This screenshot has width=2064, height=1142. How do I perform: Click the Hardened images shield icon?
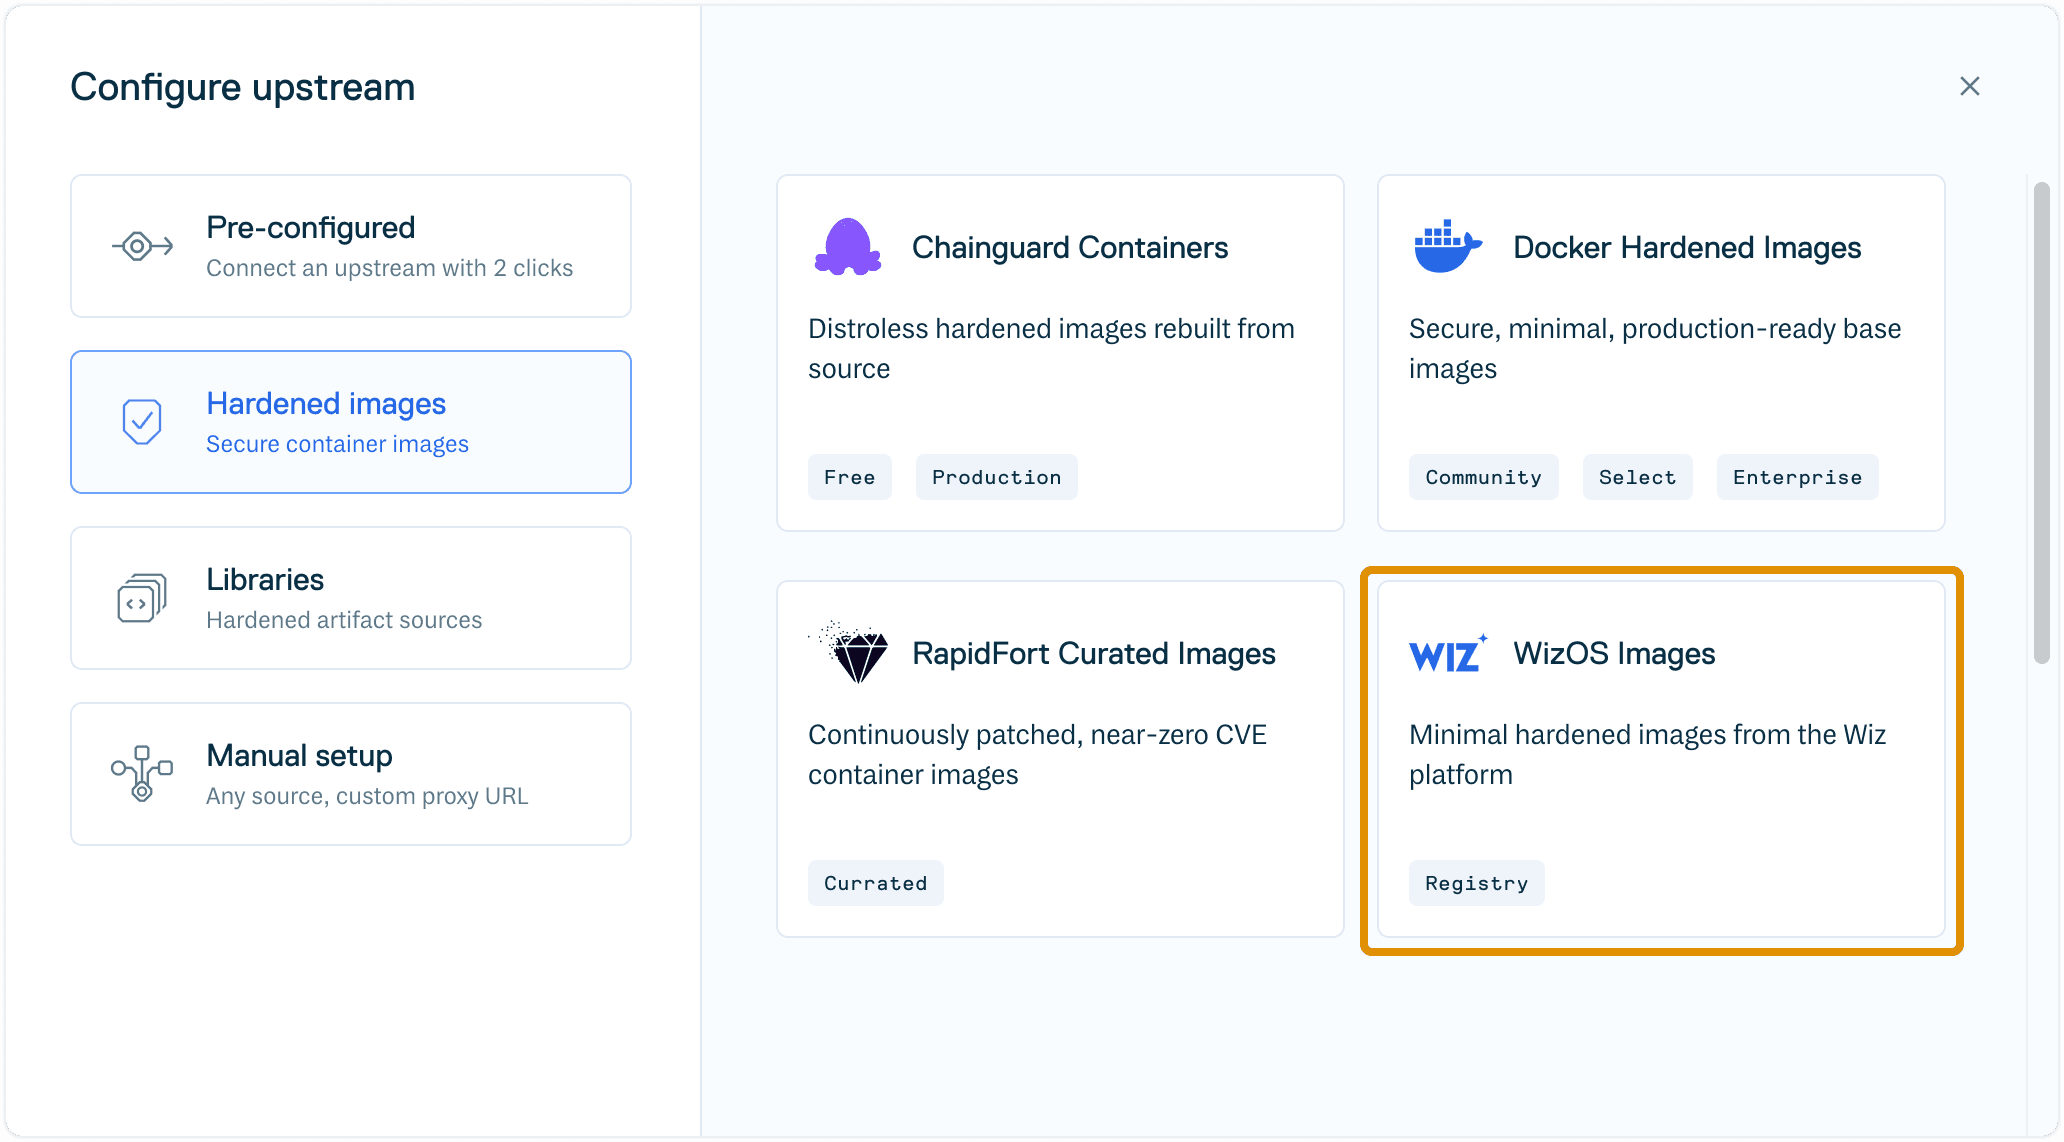tap(142, 422)
